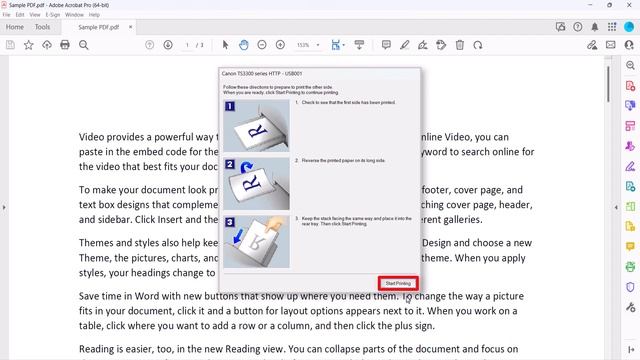Activate the Hand pan tool
640x360 pixels.
pyautogui.click(x=244, y=45)
